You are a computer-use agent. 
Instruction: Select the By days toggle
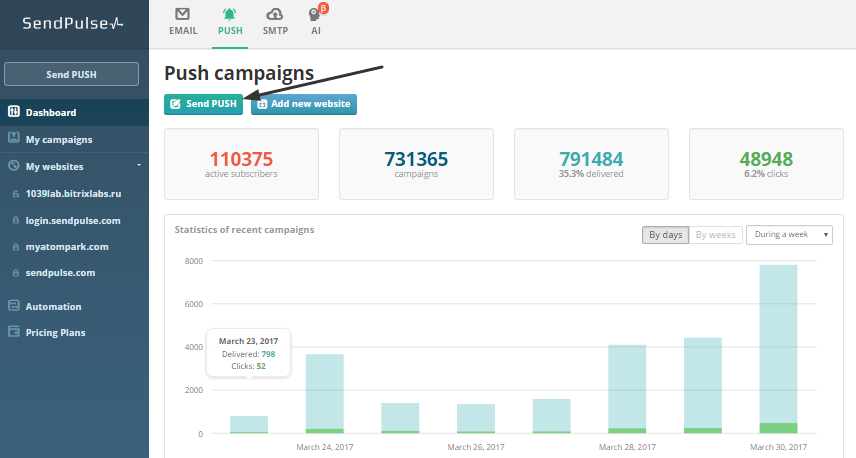click(x=665, y=235)
